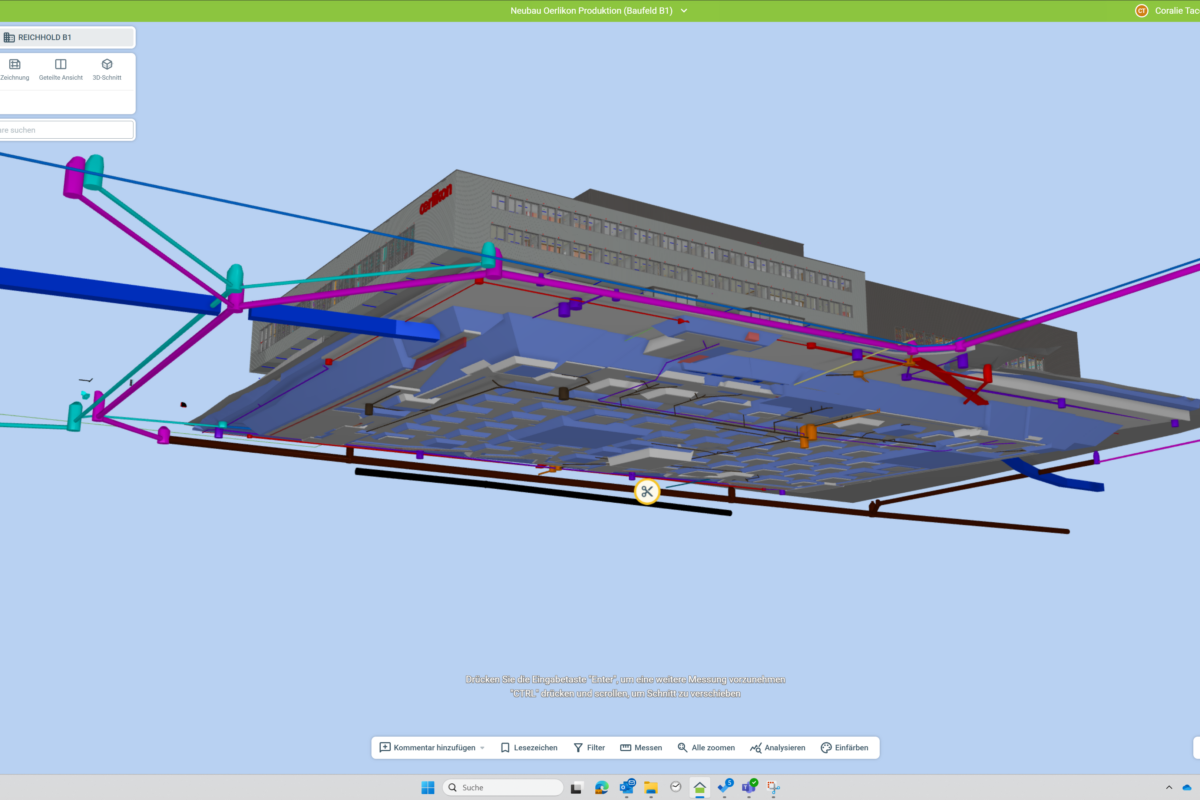Click Alle zoomen to fit model
1200x800 pixels.
[706, 748]
